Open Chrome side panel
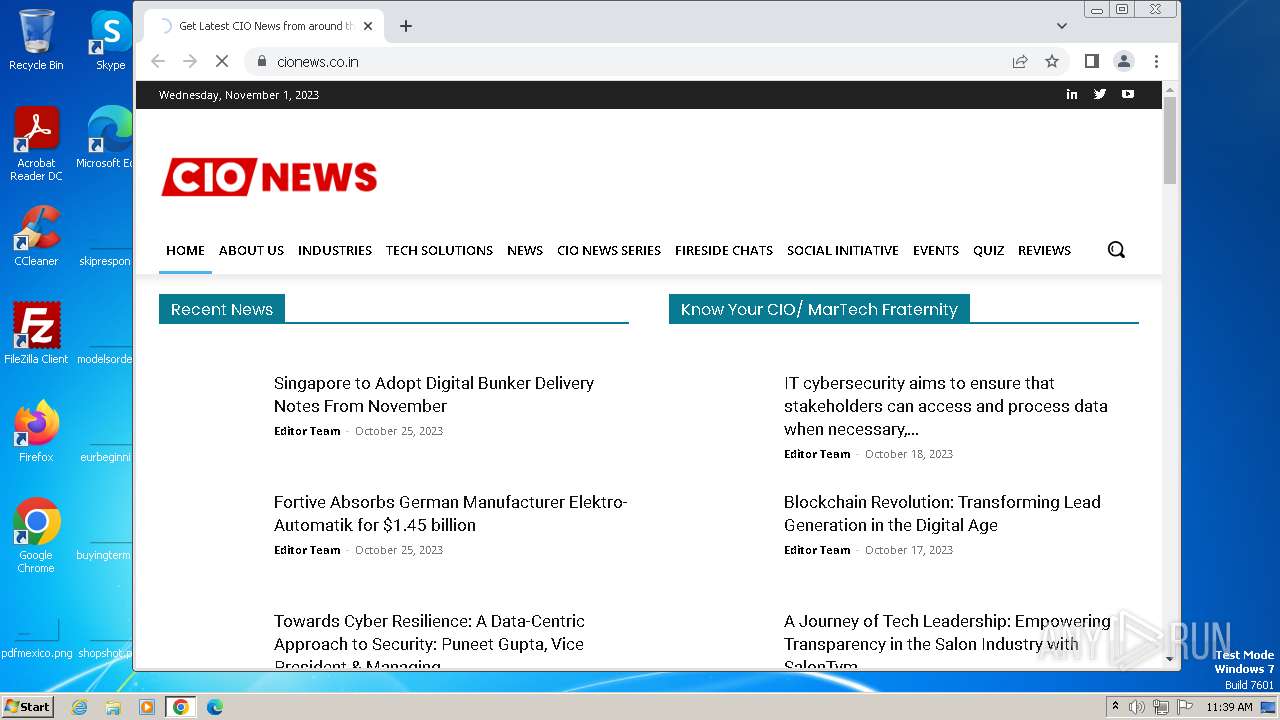1280x720 pixels. 1092,61
